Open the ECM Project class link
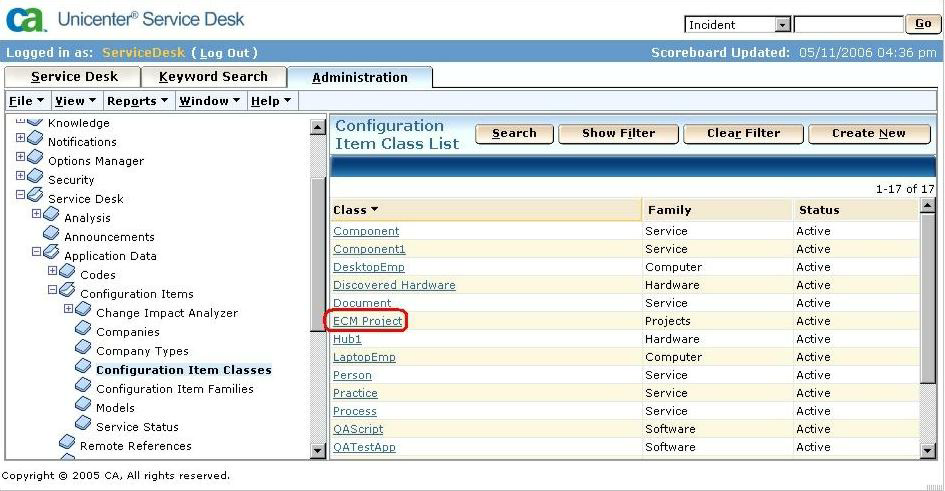Screen dimensions: 945x491 (x=367, y=321)
